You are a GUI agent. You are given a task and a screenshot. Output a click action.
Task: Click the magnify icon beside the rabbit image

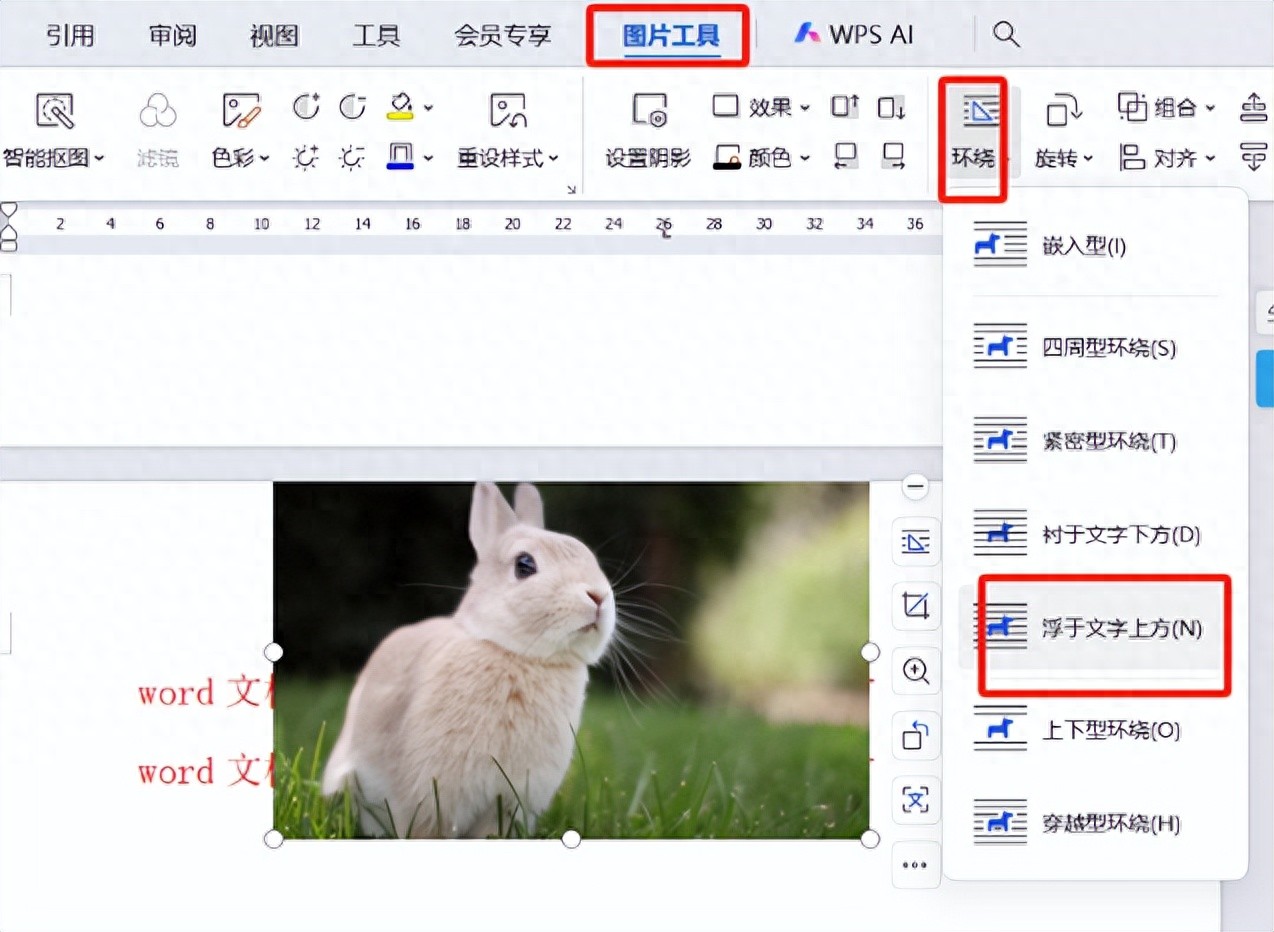coord(916,670)
